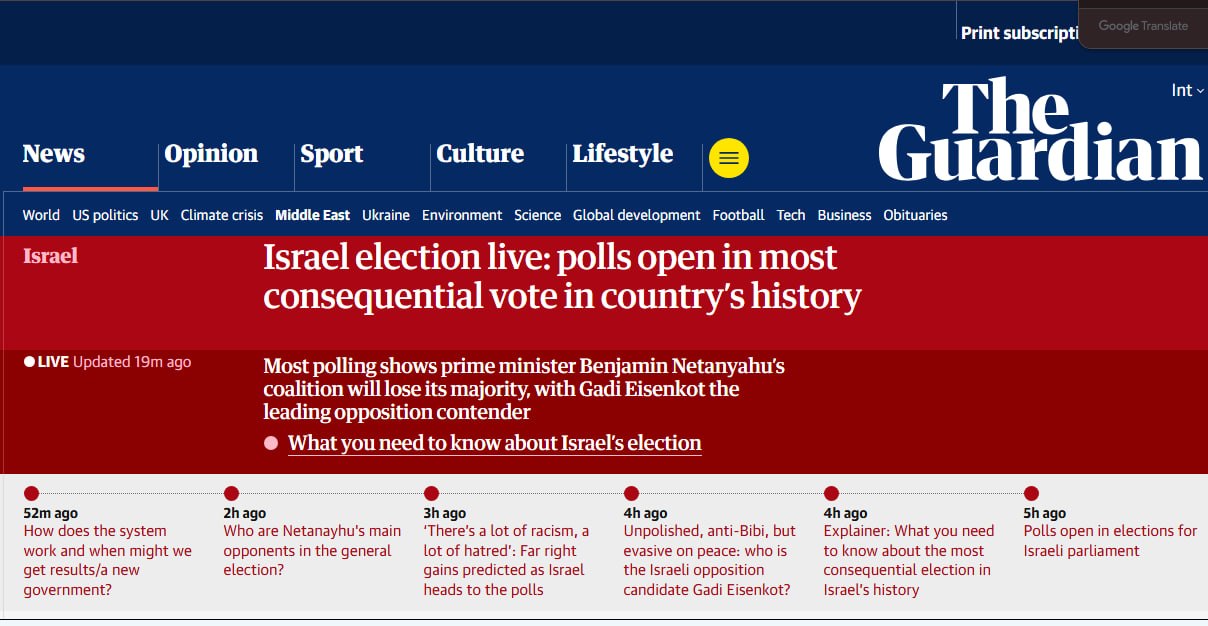Open What you need to know link
This screenshot has width=1208, height=626.
[x=495, y=443]
